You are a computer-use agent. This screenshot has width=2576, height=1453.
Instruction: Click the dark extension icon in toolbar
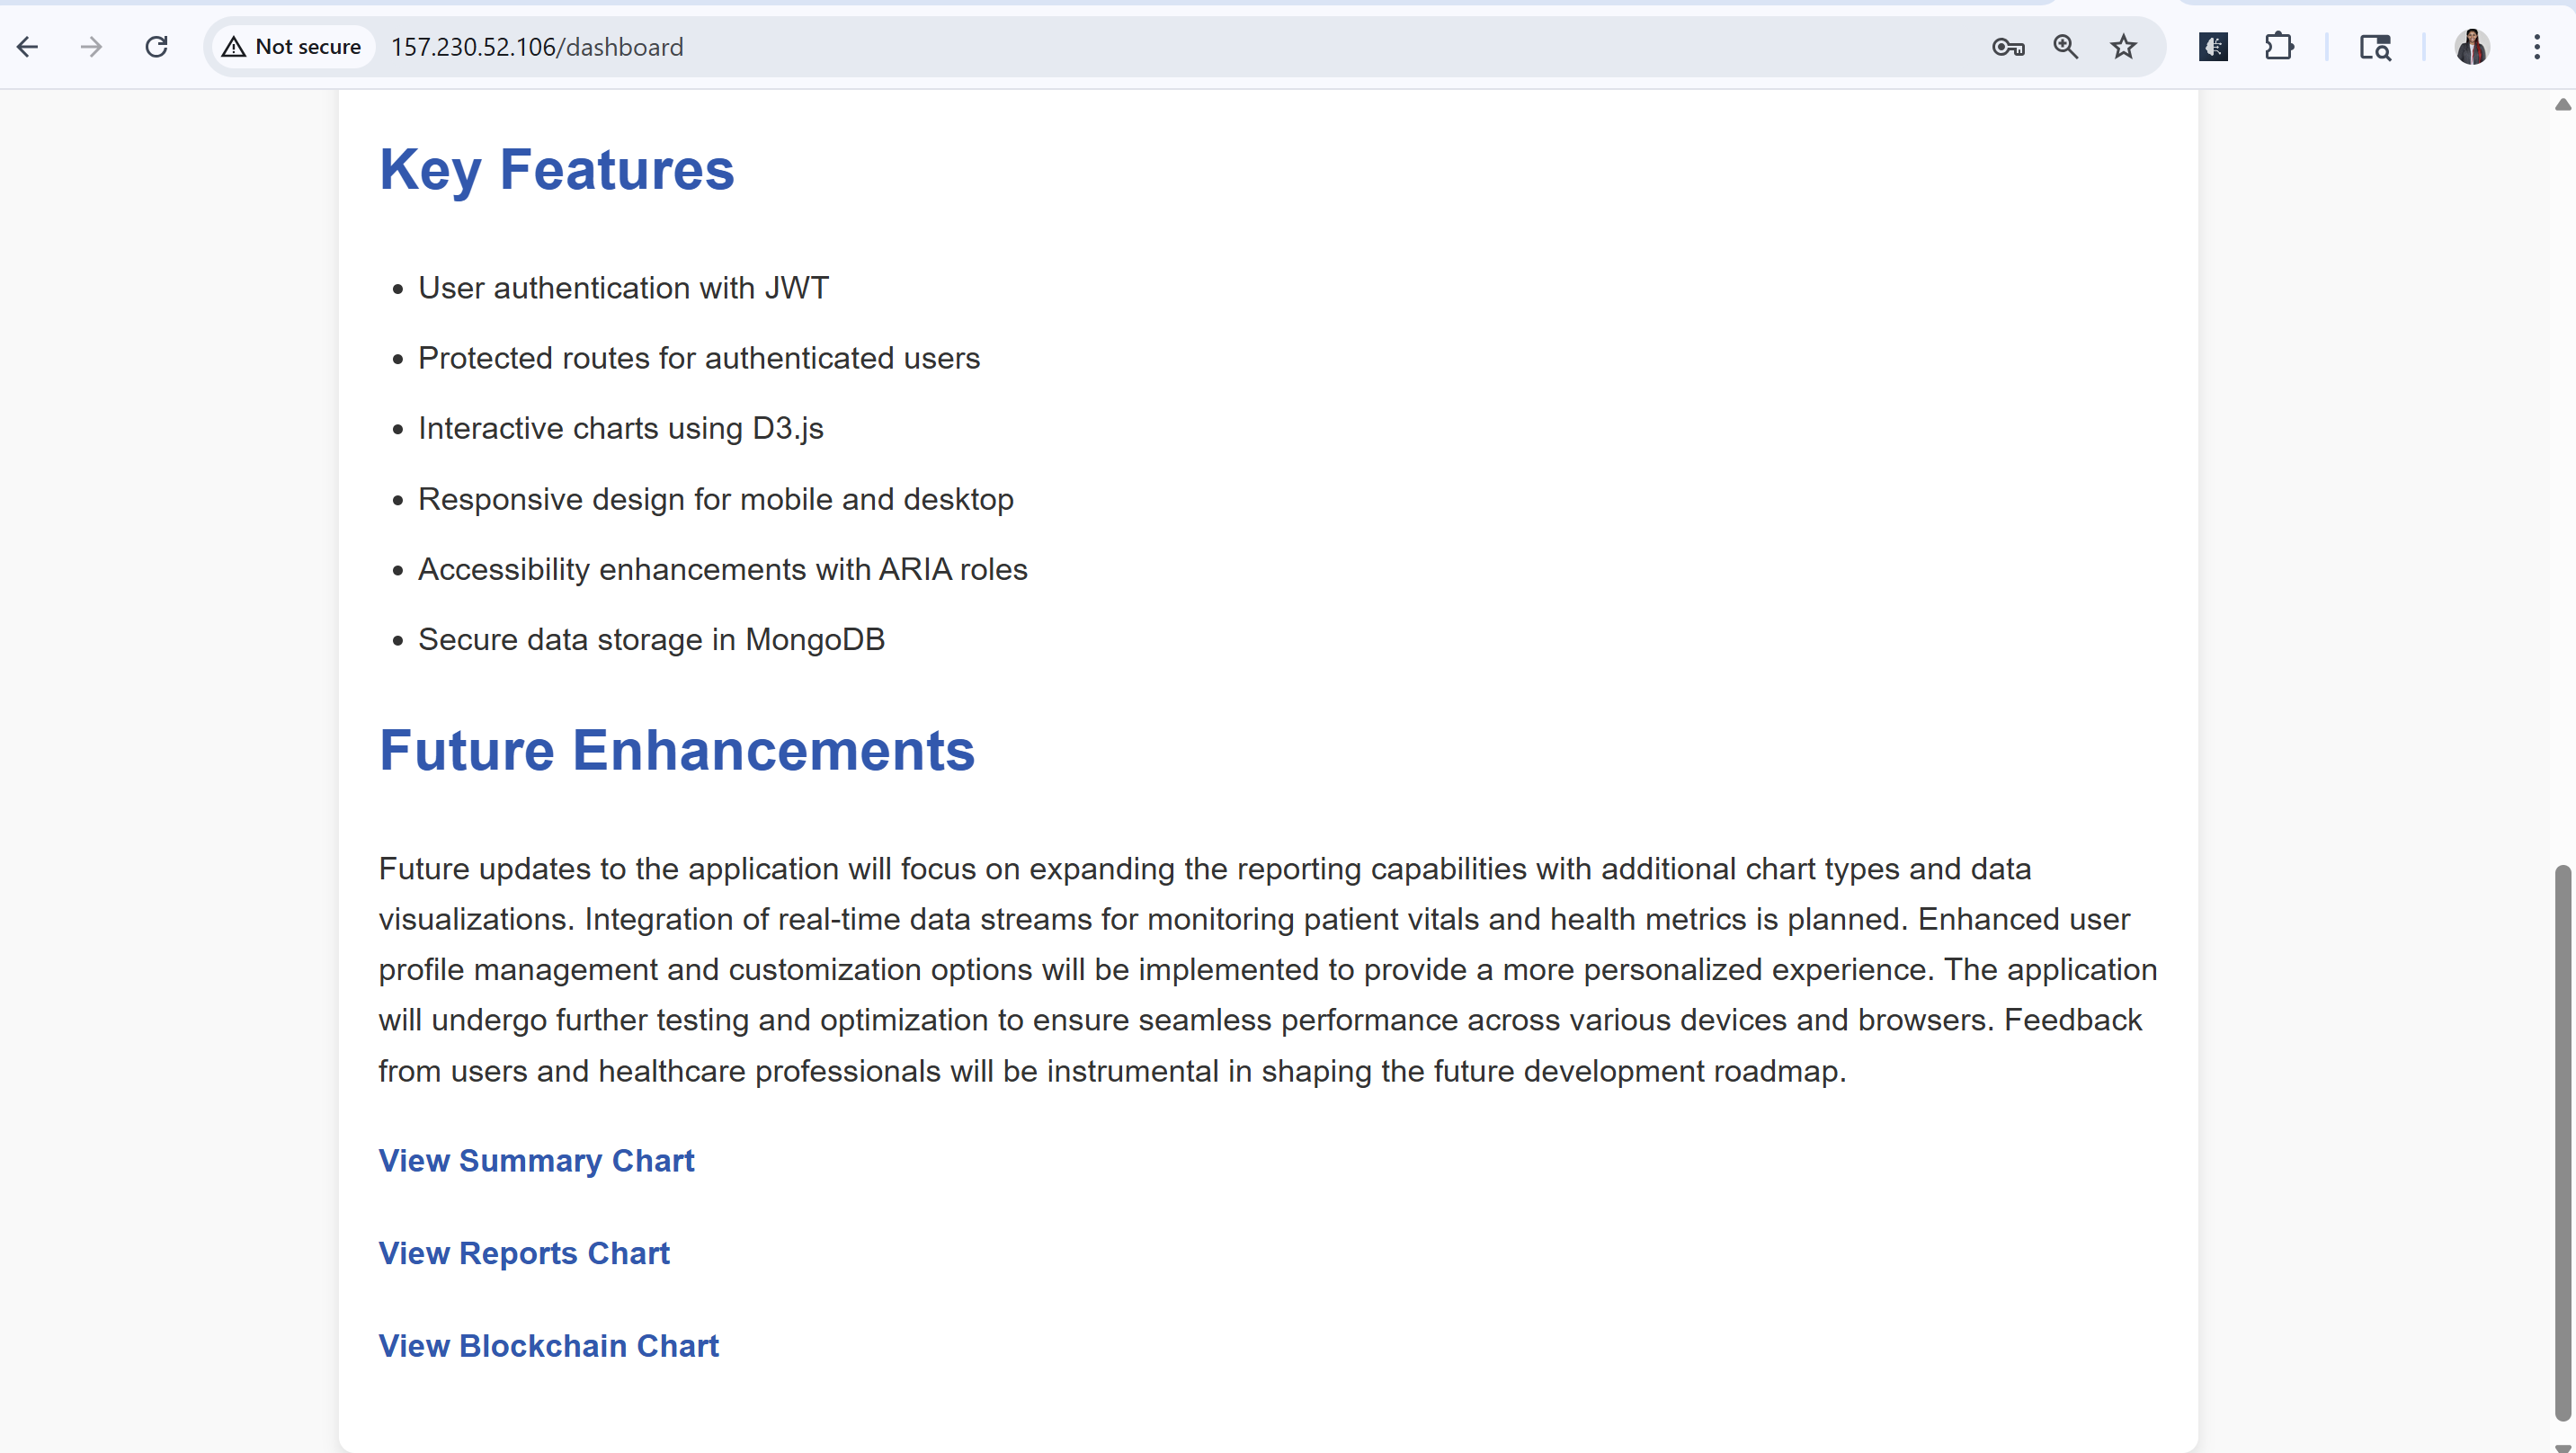coord(2213,47)
